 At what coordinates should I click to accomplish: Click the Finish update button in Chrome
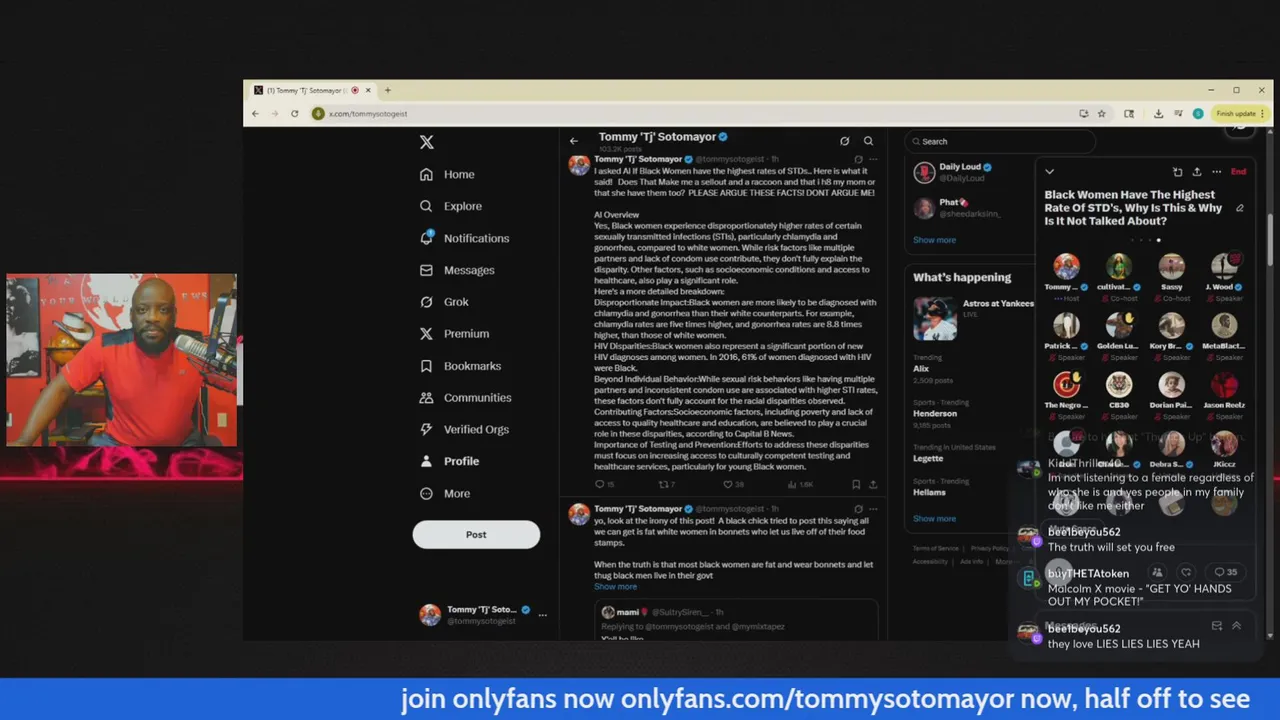pyautogui.click(x=1239, y=114)
